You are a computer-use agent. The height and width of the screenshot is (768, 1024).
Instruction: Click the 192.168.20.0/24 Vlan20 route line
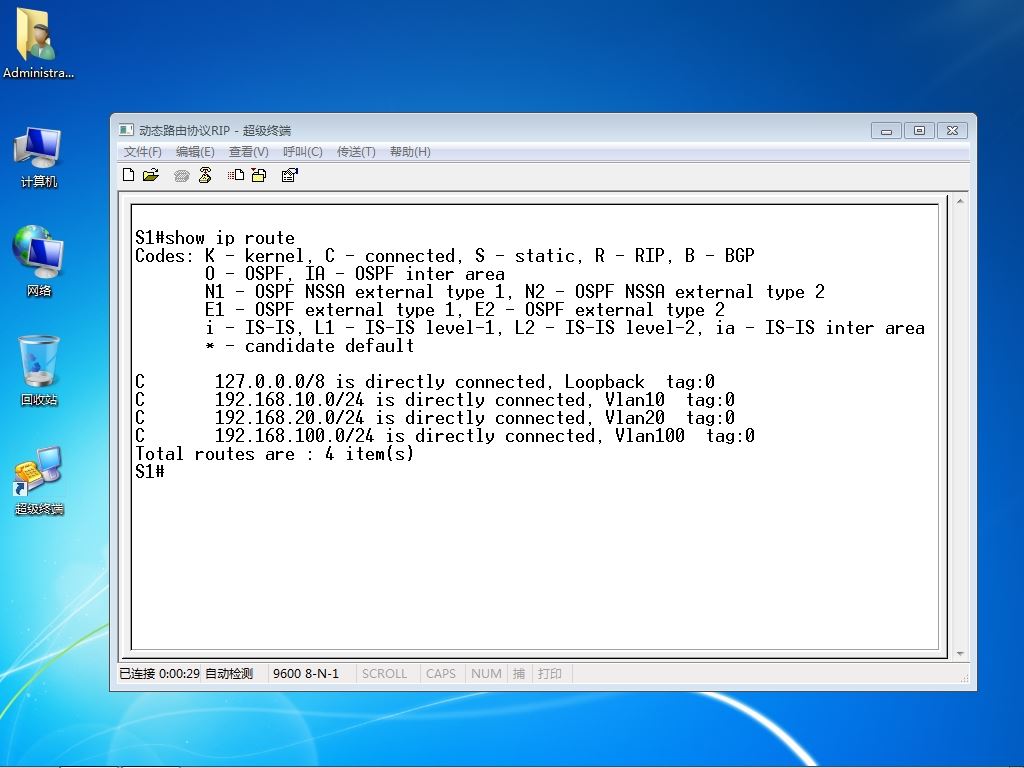click(435, 417)
